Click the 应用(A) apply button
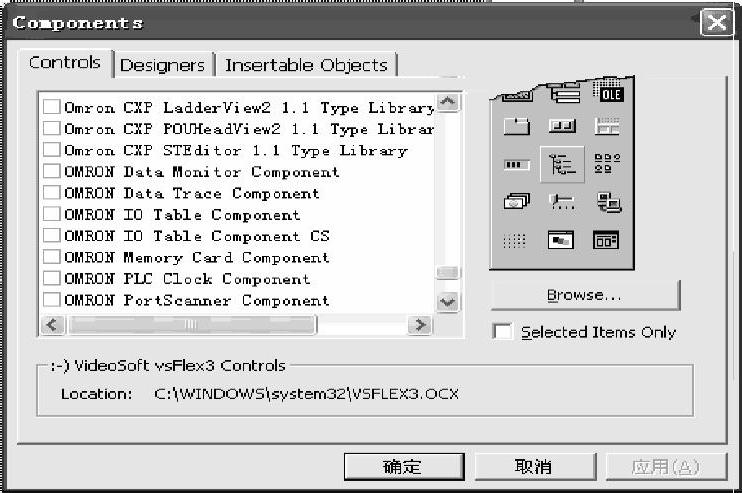This screenshot has width=742, height=493. tap(665, 467)
